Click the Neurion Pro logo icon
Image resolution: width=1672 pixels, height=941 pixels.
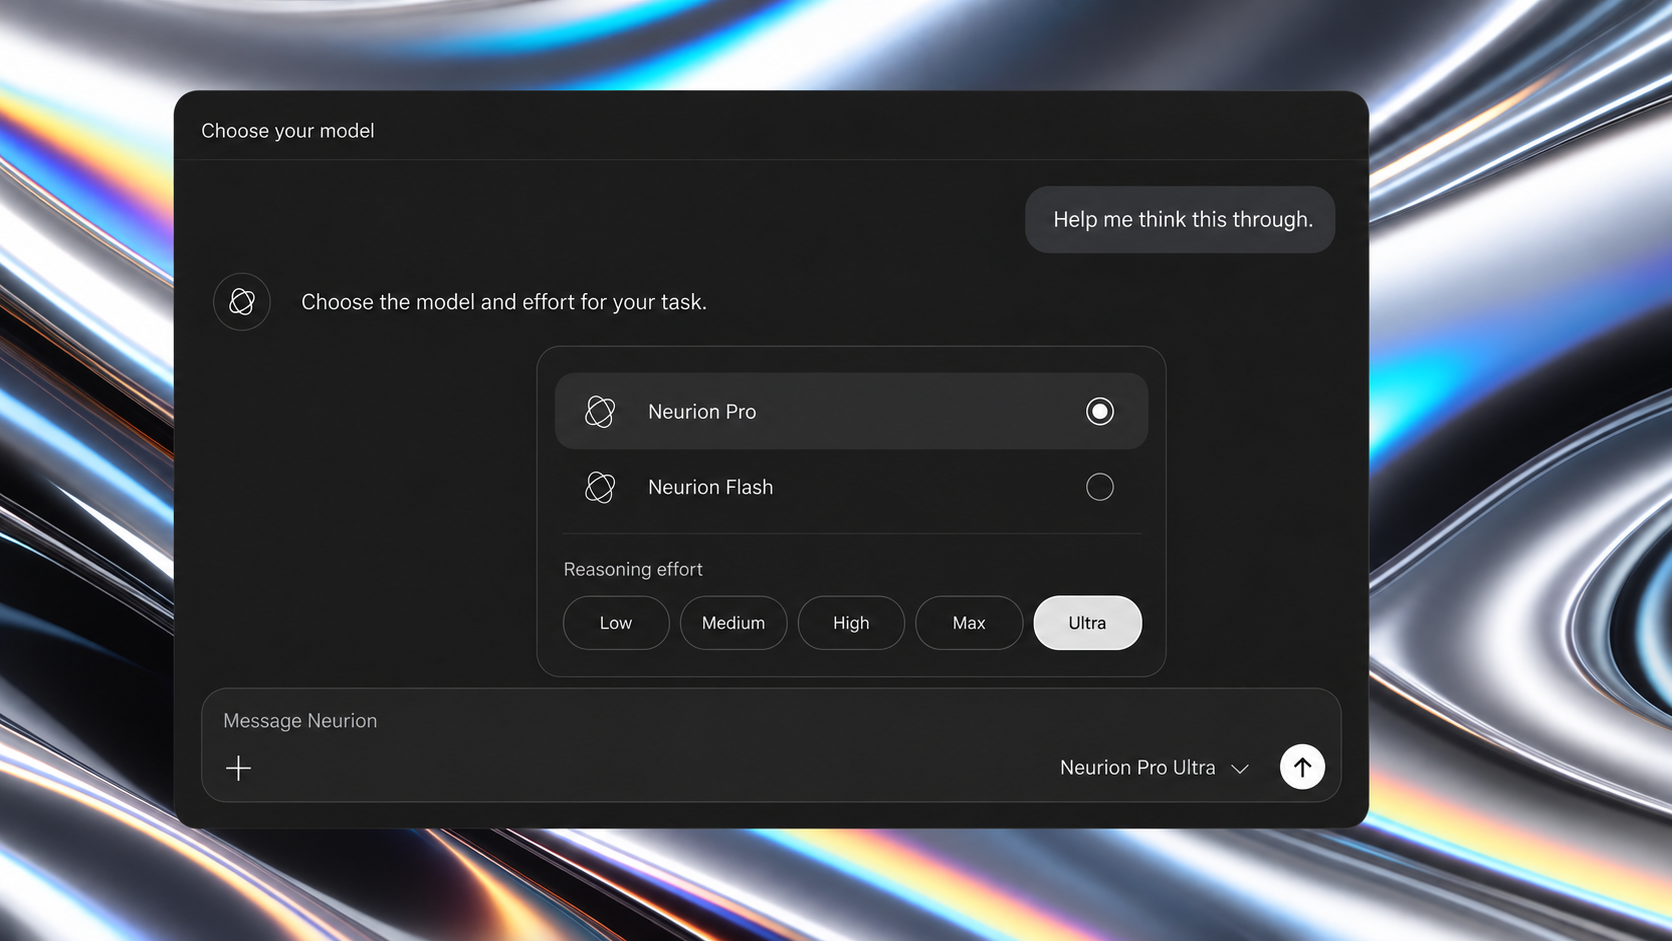[x=600, y=411]
